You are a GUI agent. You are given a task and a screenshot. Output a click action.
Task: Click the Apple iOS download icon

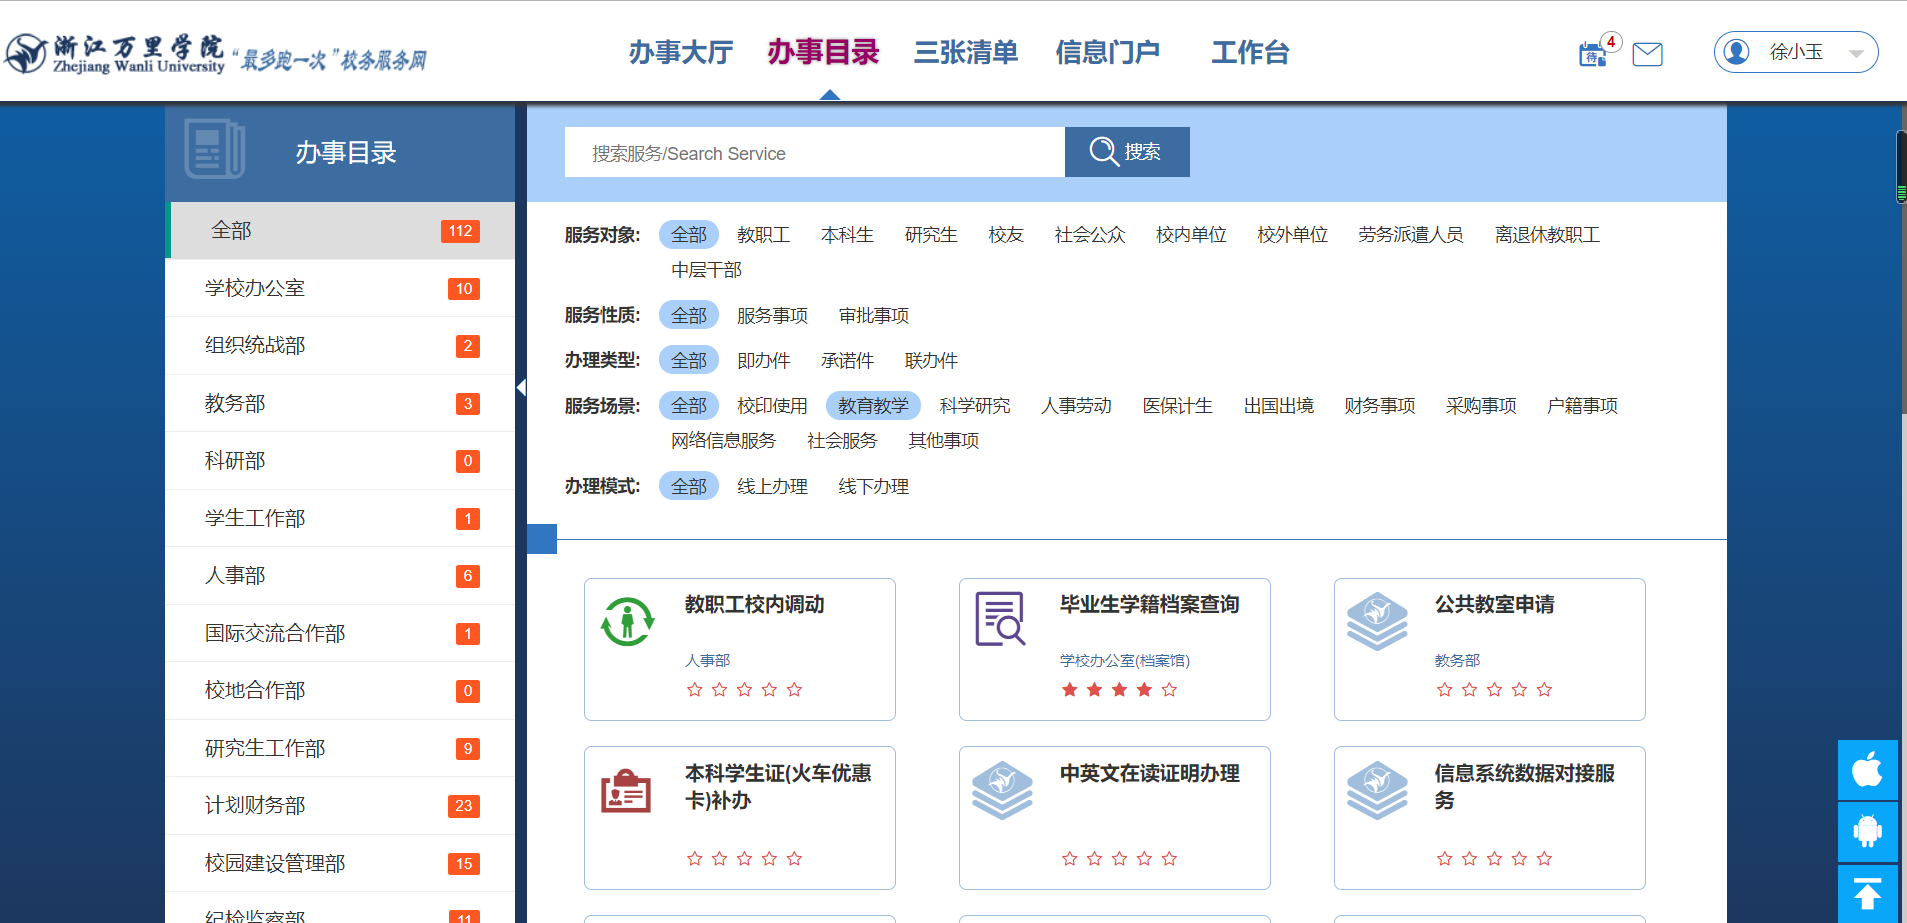(1867, 770)
